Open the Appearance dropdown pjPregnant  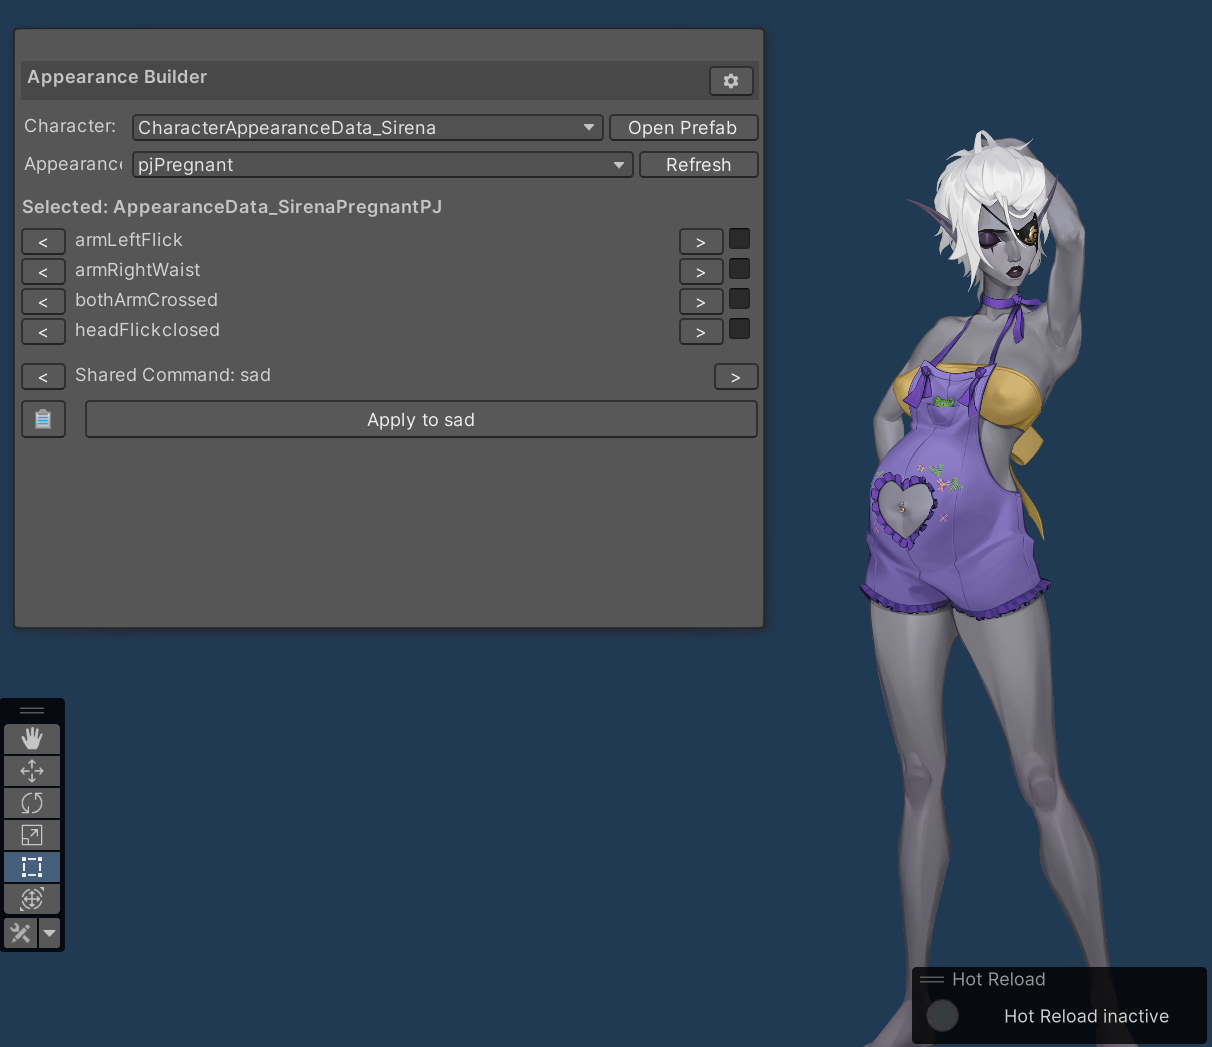pos(383,165)
